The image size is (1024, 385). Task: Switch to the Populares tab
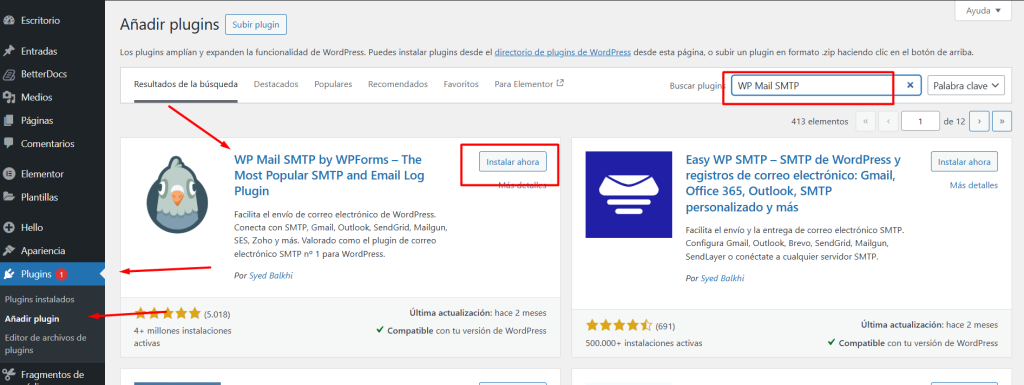click(x=333, y=84)
